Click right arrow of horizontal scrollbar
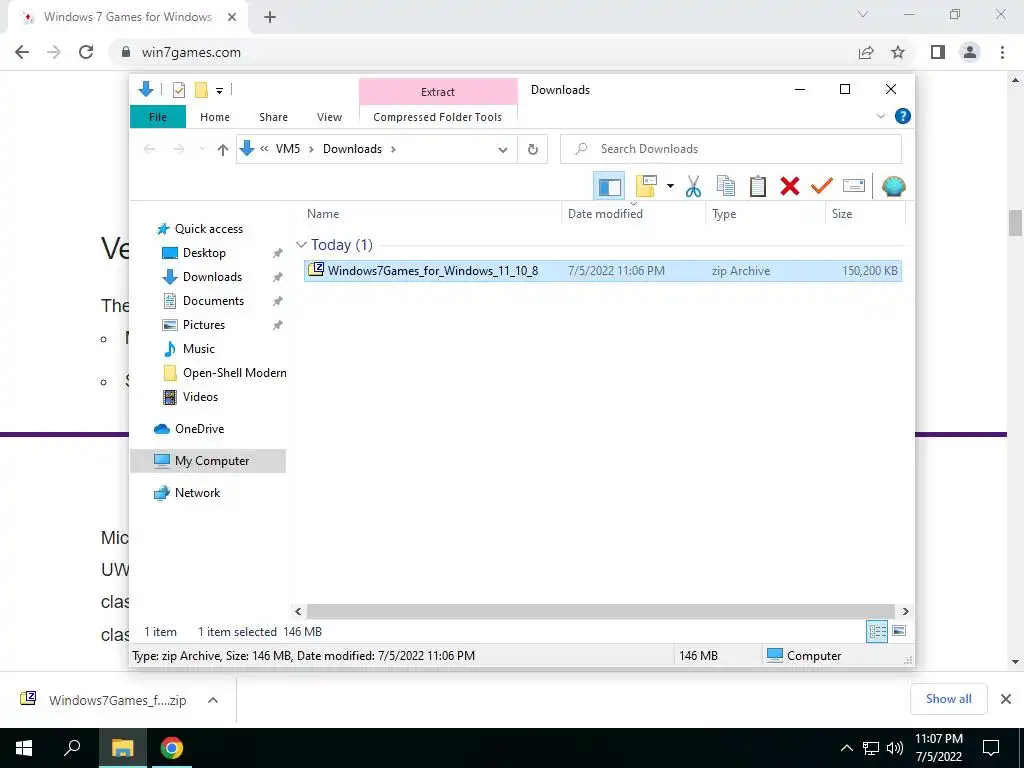 coord(905,611)
